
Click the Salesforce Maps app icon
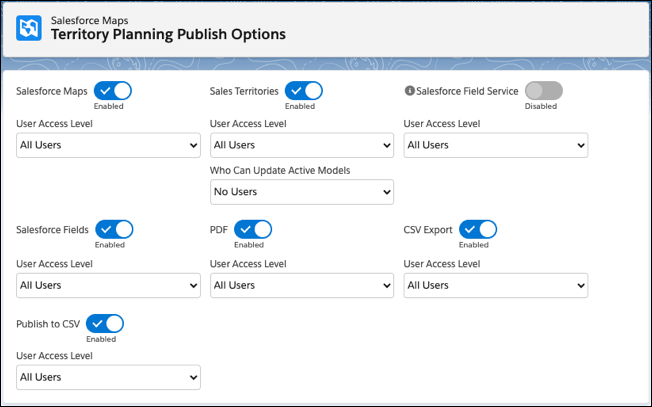(29, 28)
